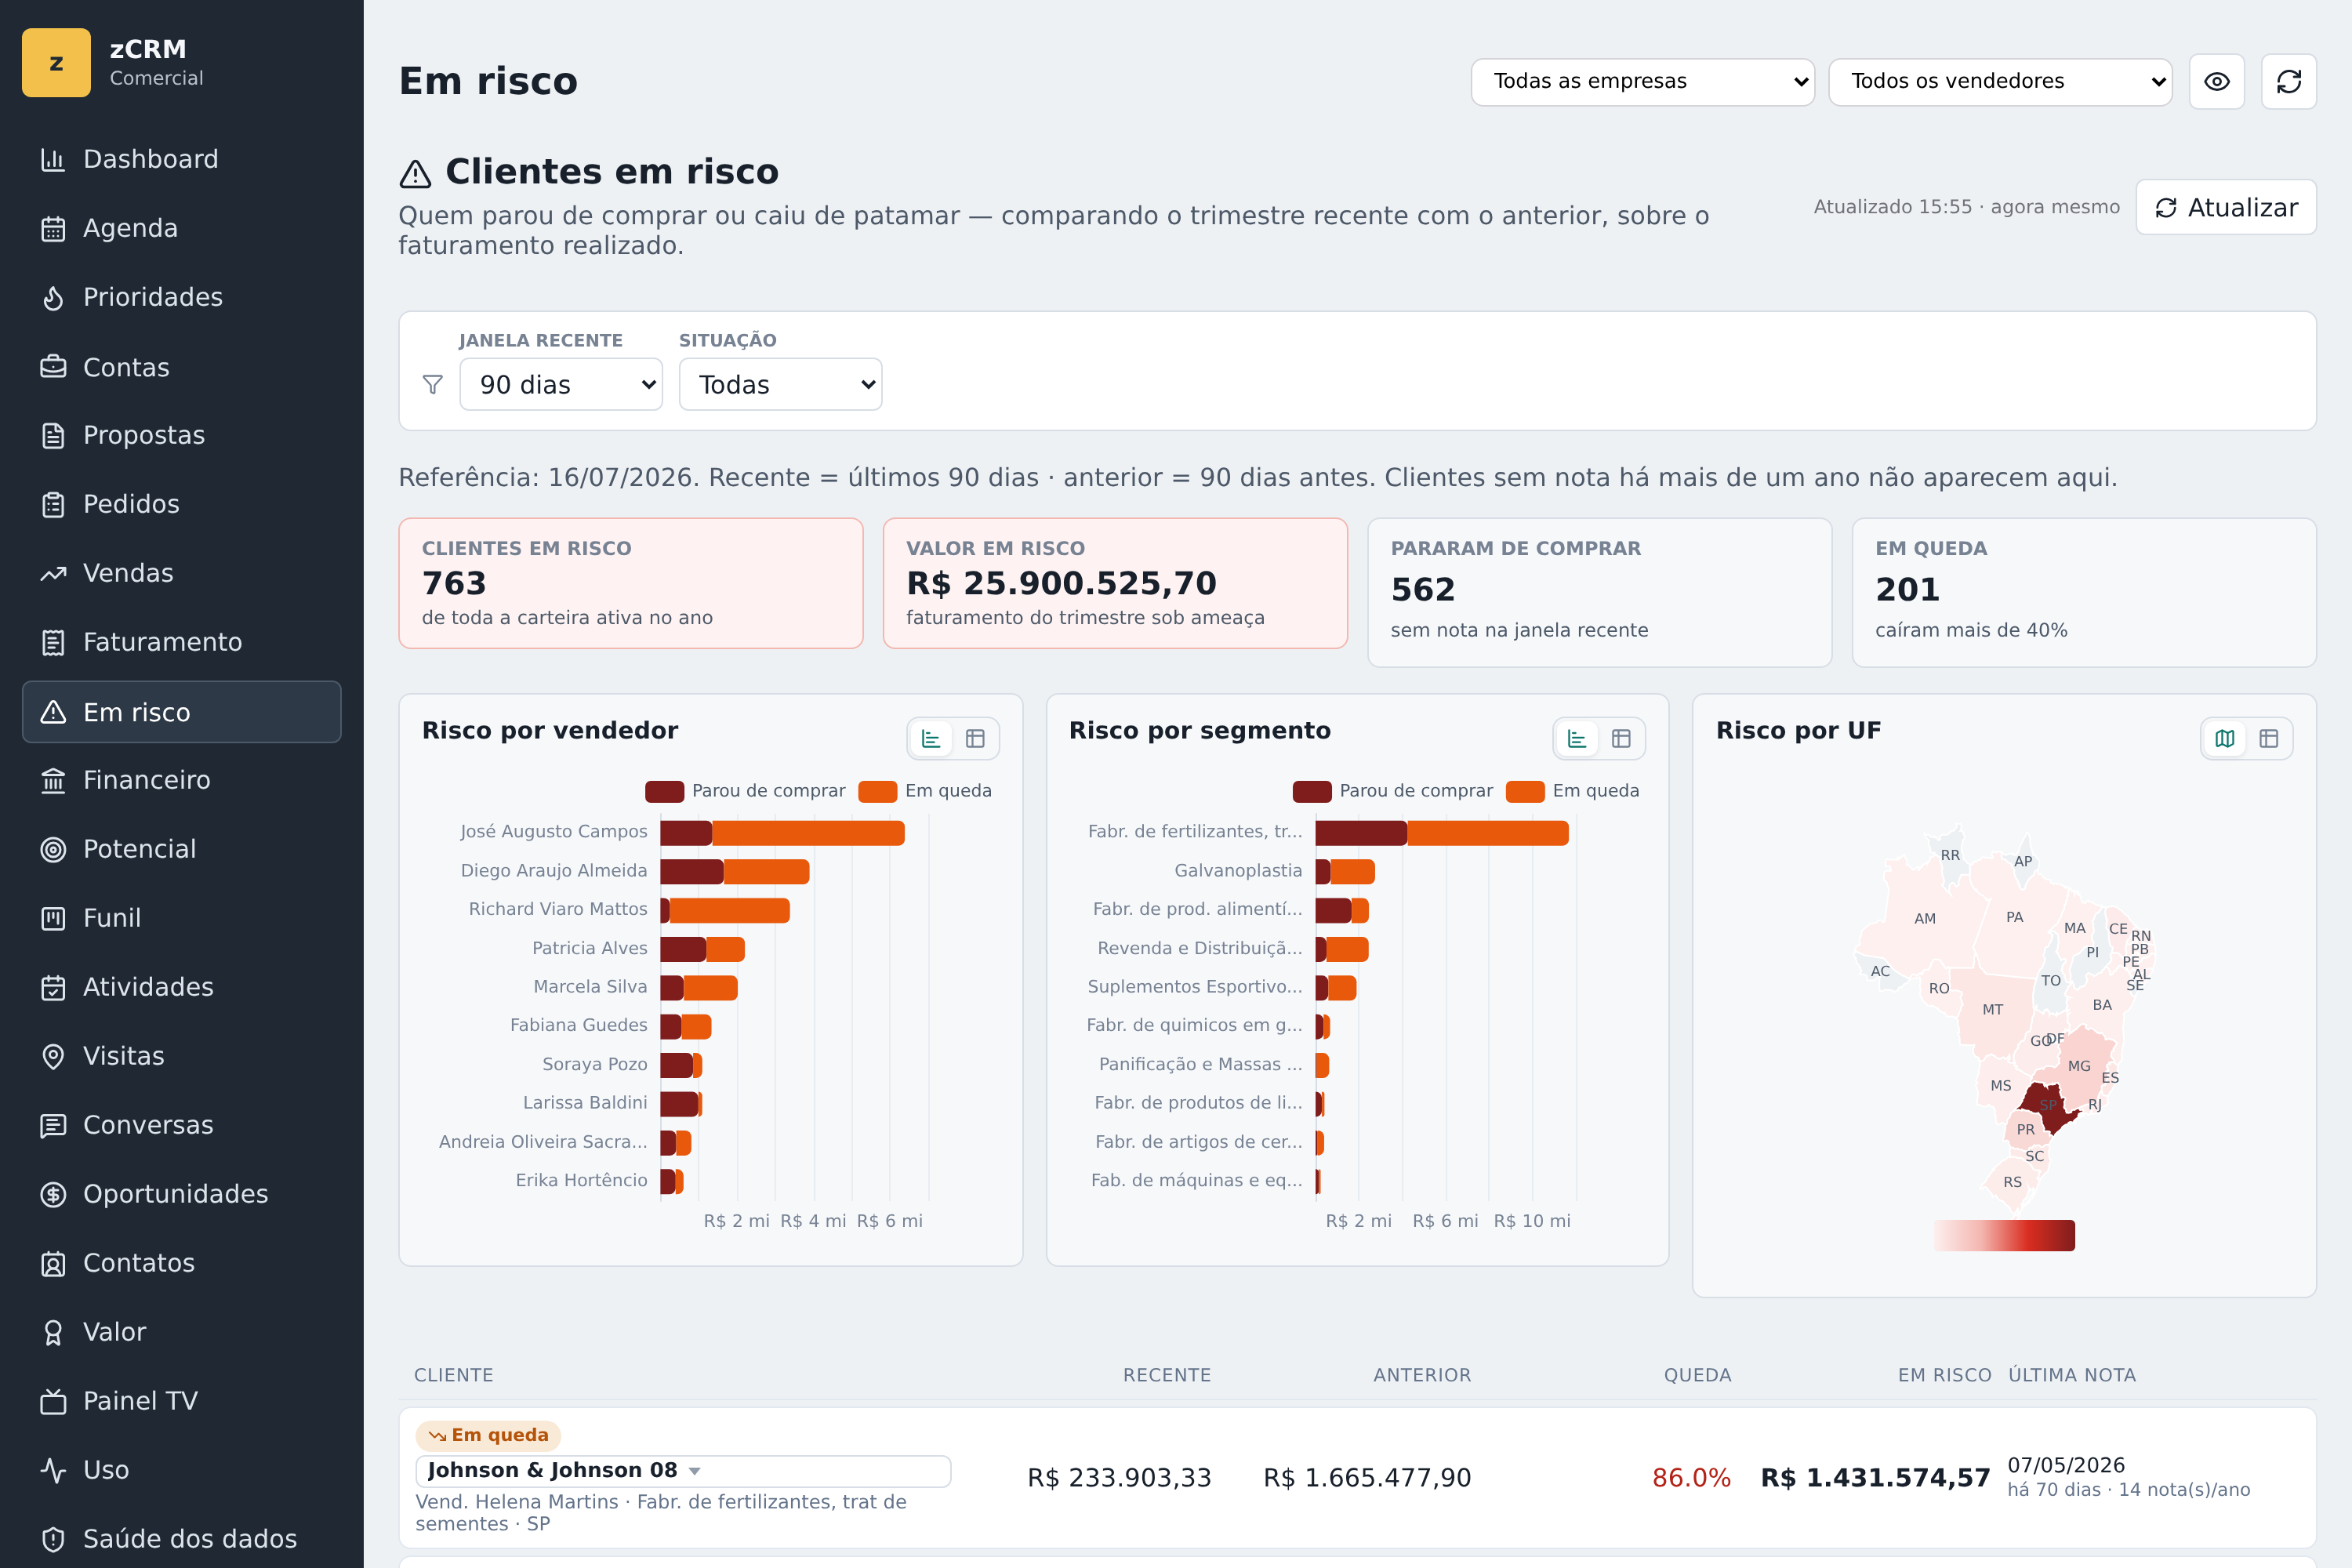Click Diego Araujo Almeida bar in chart
This screenshot has width=2352, height=1568.
click(735, 871)
